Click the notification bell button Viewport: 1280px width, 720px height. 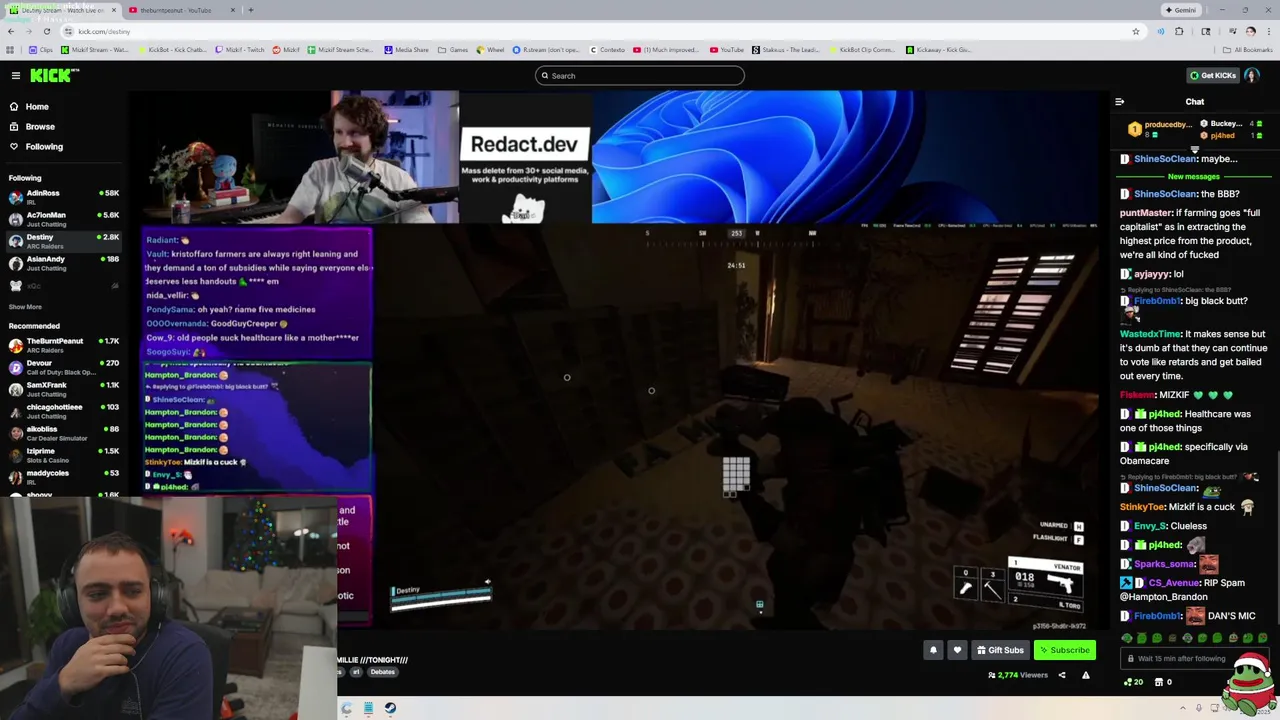(933, 650)
